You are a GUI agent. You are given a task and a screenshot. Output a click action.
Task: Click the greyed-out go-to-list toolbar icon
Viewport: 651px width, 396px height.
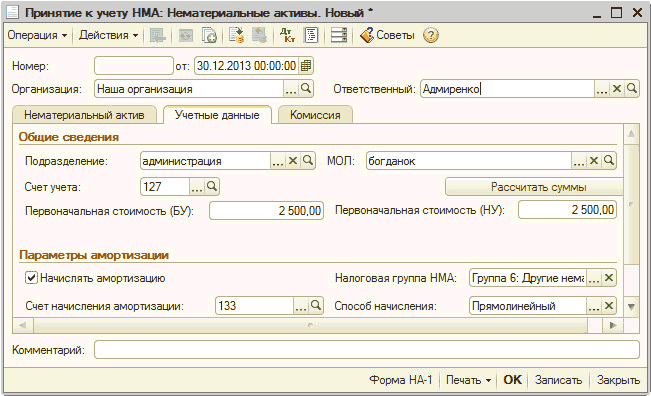click(x=157, y=35)
